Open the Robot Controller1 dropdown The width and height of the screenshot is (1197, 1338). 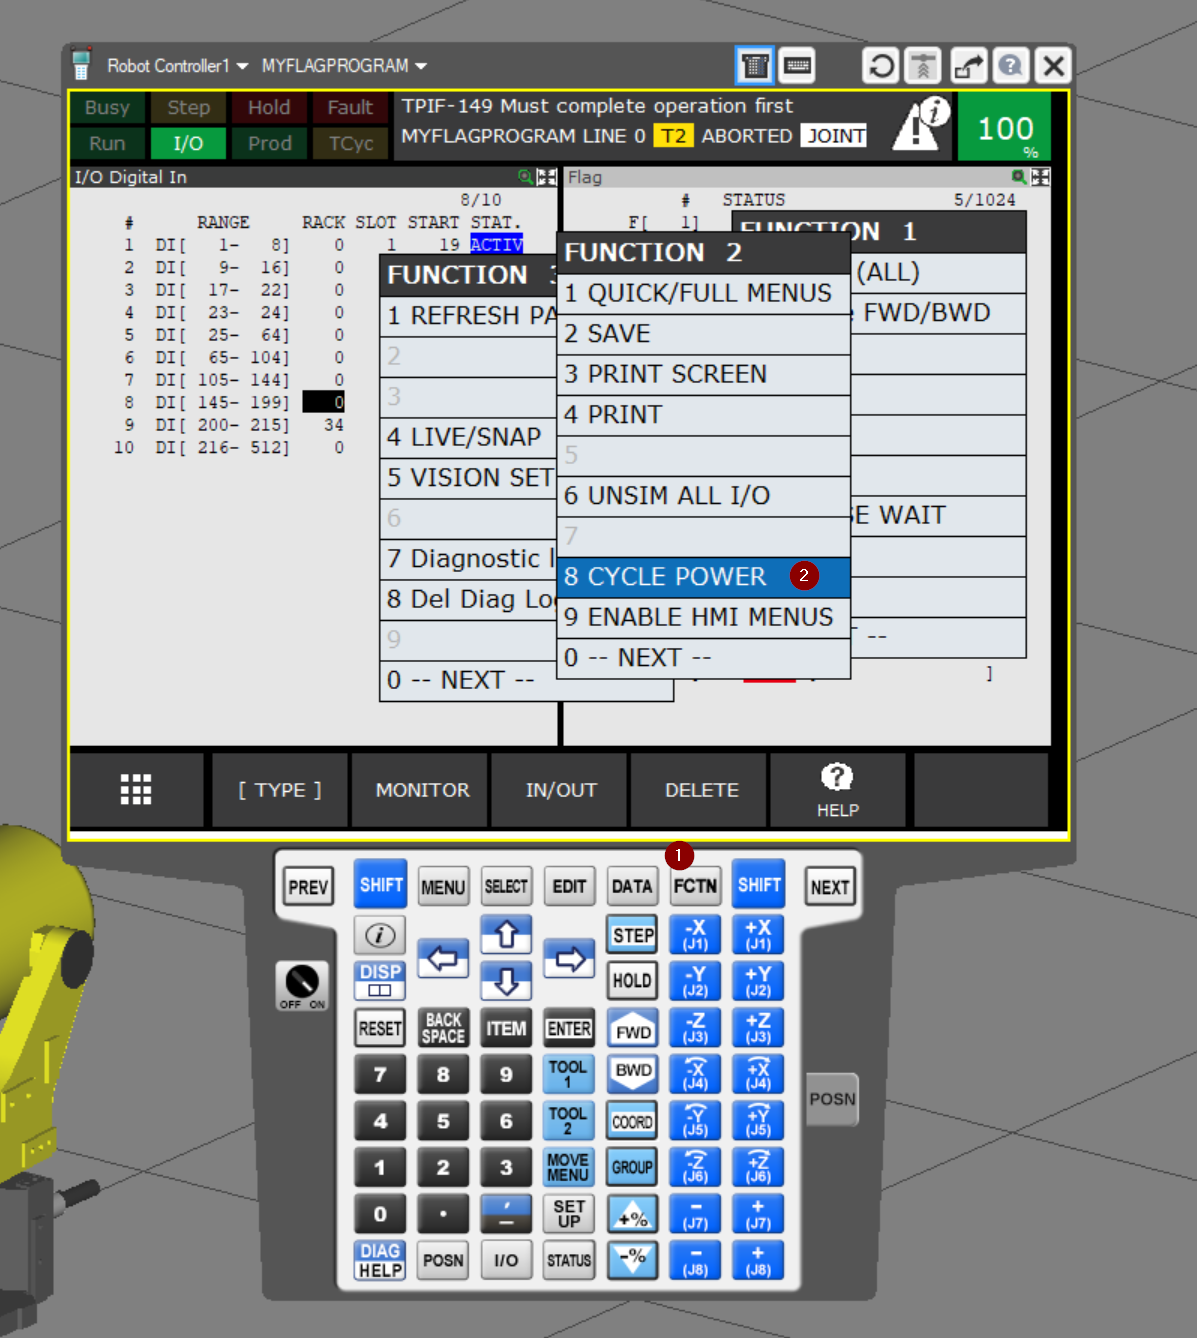click(177, 66)
